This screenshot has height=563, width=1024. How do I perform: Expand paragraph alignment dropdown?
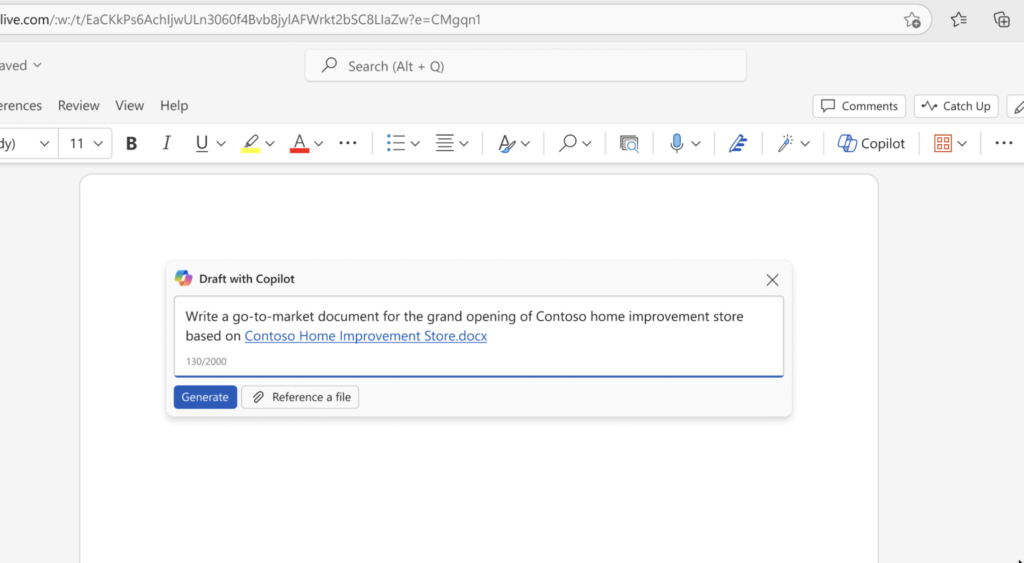[464, 144]
